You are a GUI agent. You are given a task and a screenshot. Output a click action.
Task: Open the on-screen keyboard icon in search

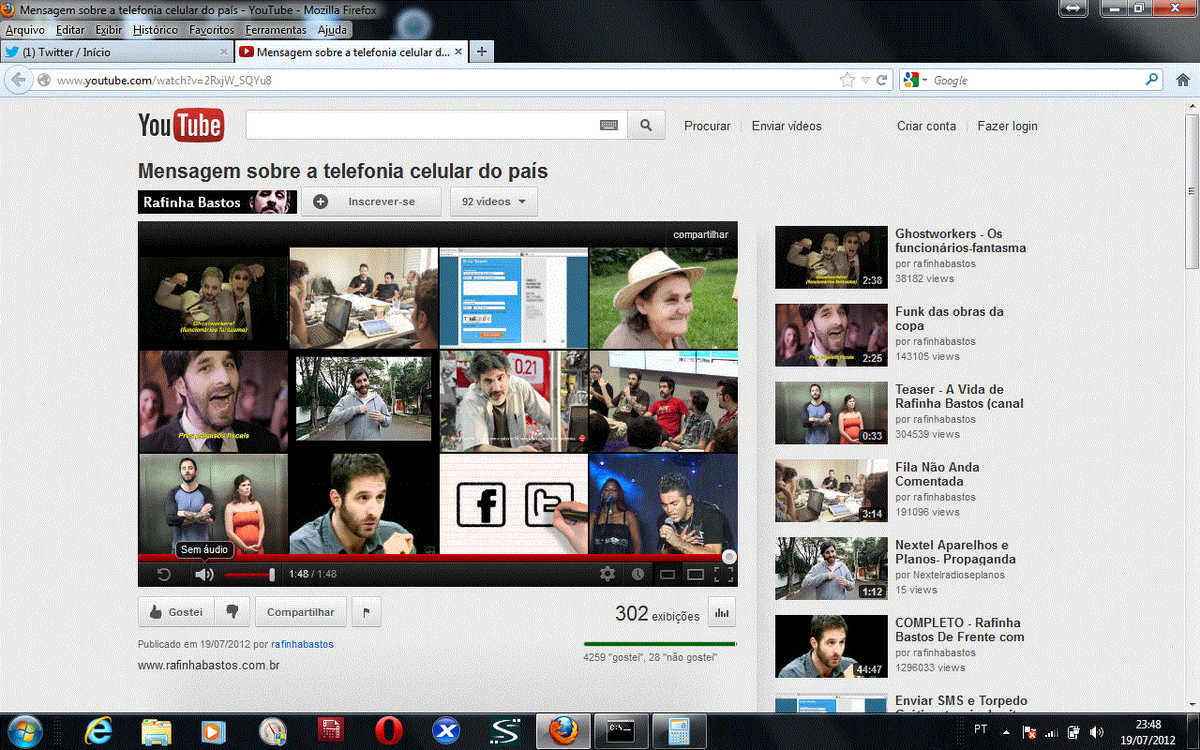click(x=609, y=125)
